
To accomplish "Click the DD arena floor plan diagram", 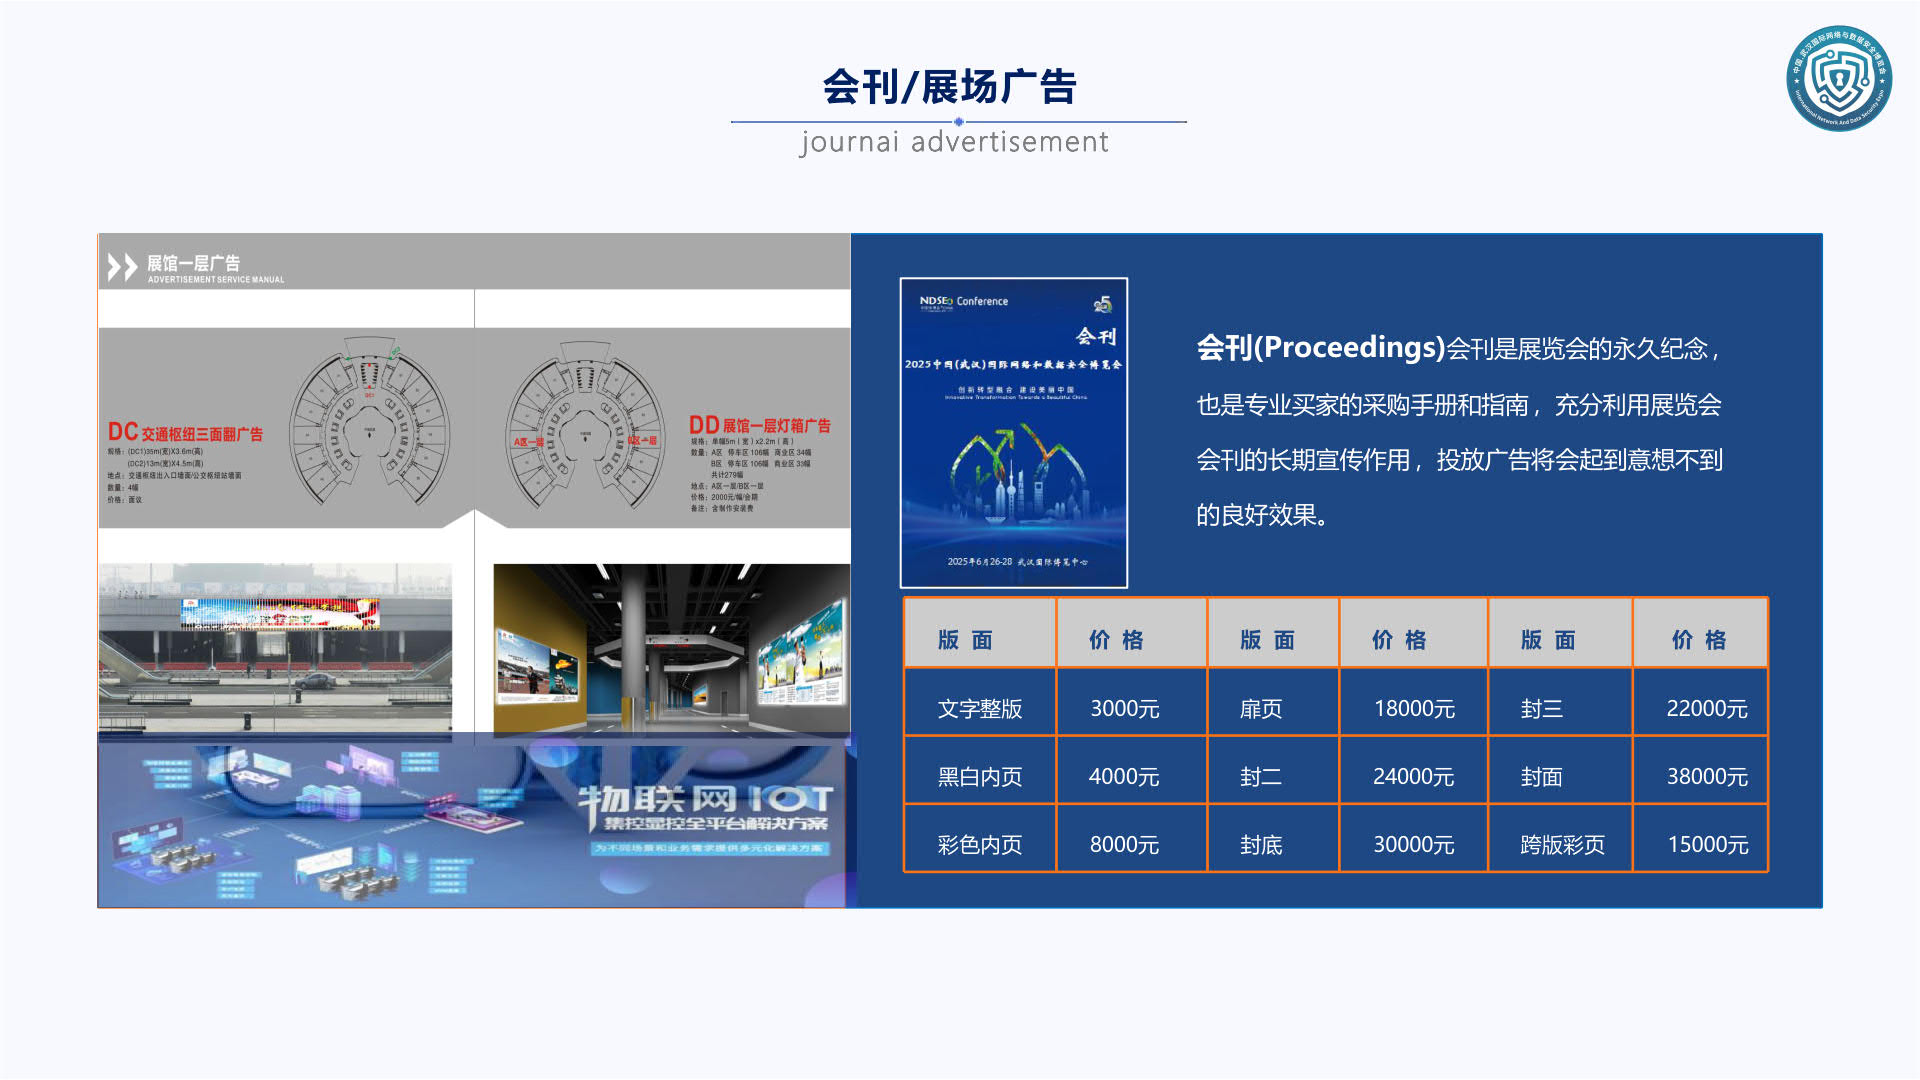I will coord(585,426).
